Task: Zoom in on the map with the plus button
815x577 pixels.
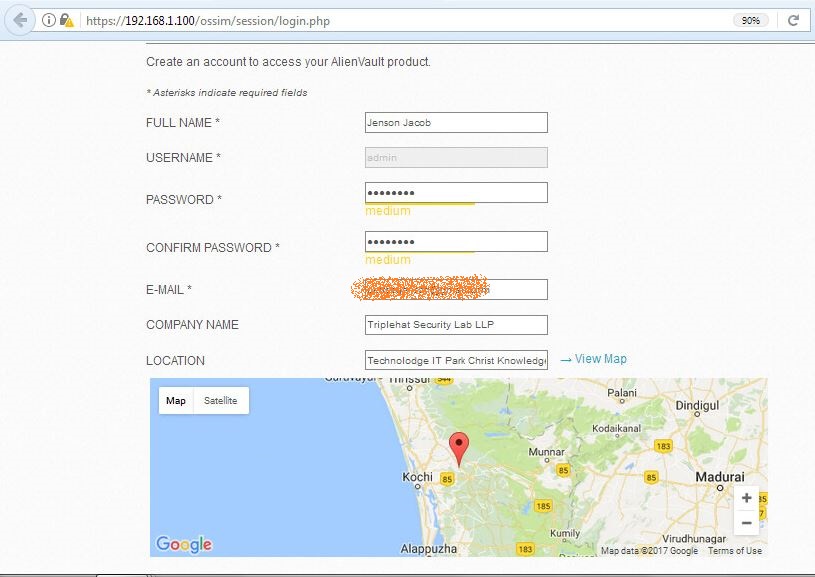Action: [746, 498]
